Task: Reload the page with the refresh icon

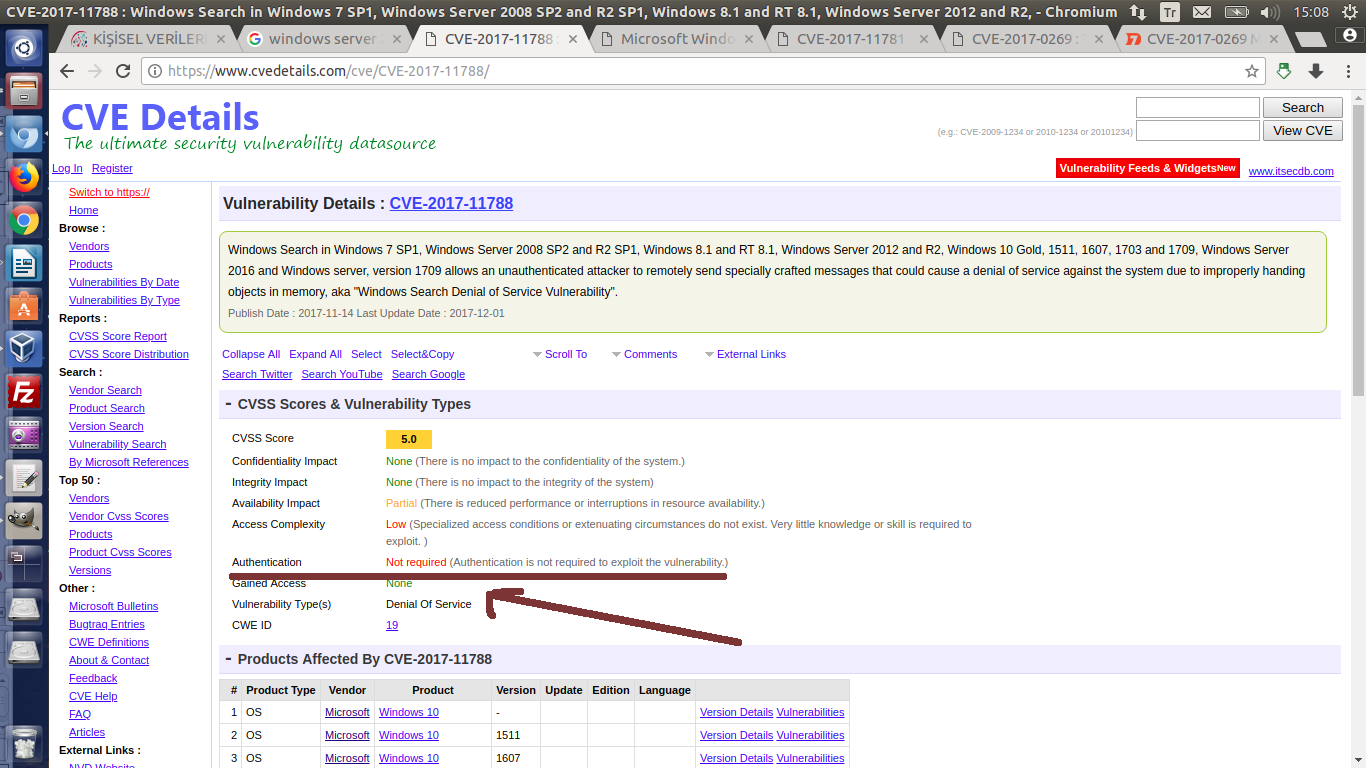Action: 123,71
